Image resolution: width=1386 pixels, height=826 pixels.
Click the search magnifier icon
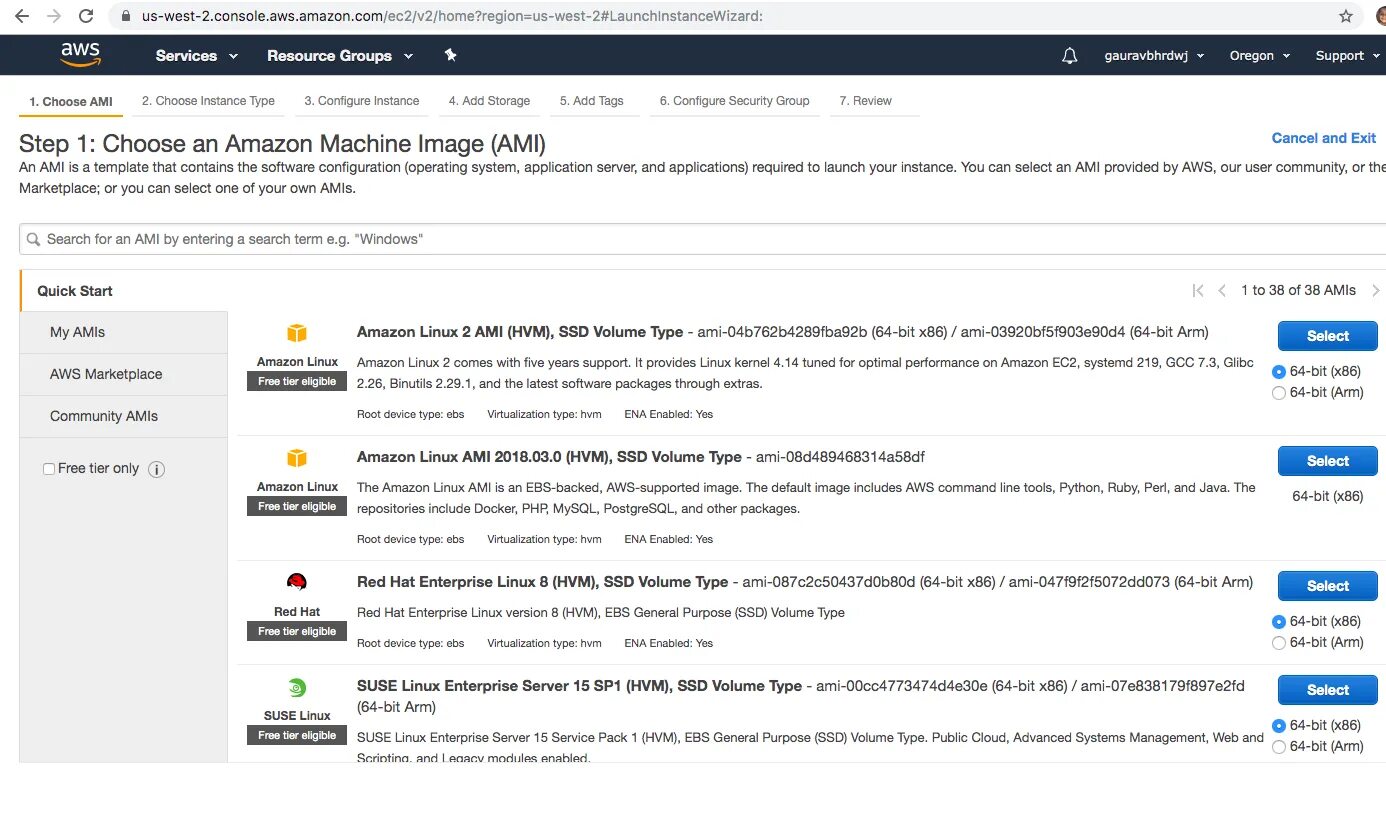click(34, 239)
